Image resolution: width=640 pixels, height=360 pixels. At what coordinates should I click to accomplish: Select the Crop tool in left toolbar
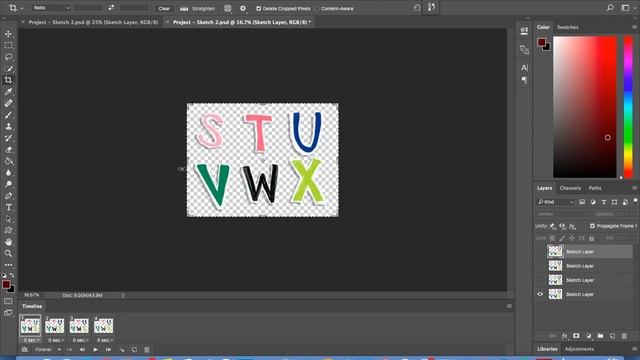coord(8,80)
